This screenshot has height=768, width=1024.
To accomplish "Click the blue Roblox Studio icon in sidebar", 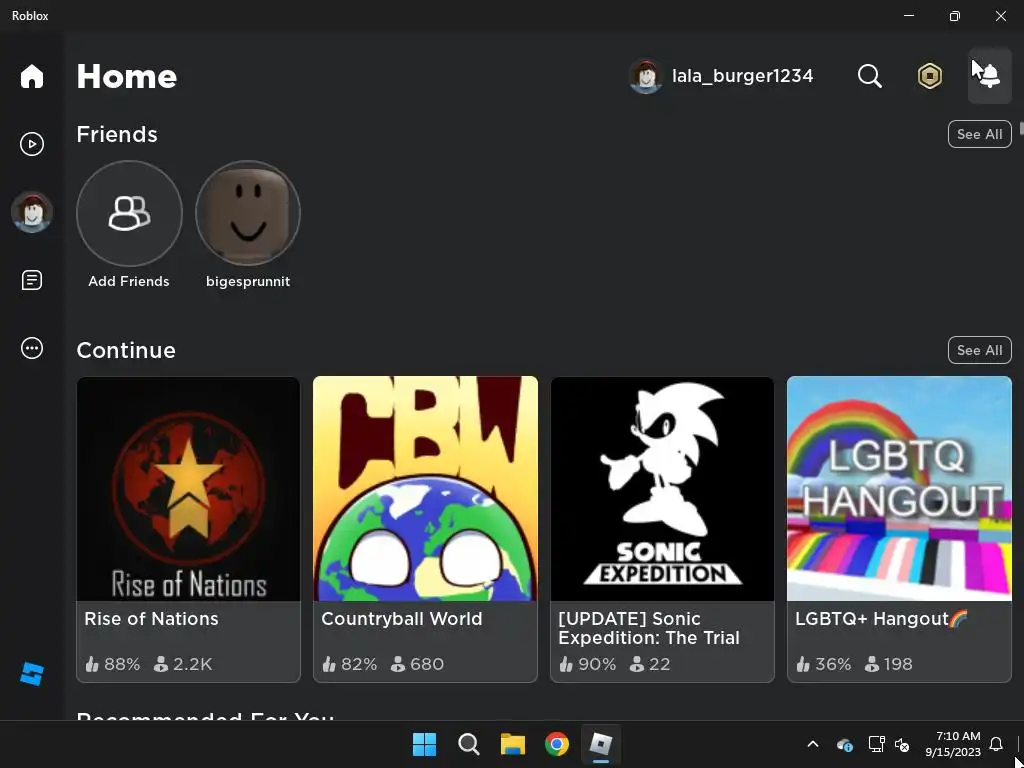I will pos(31,674).
